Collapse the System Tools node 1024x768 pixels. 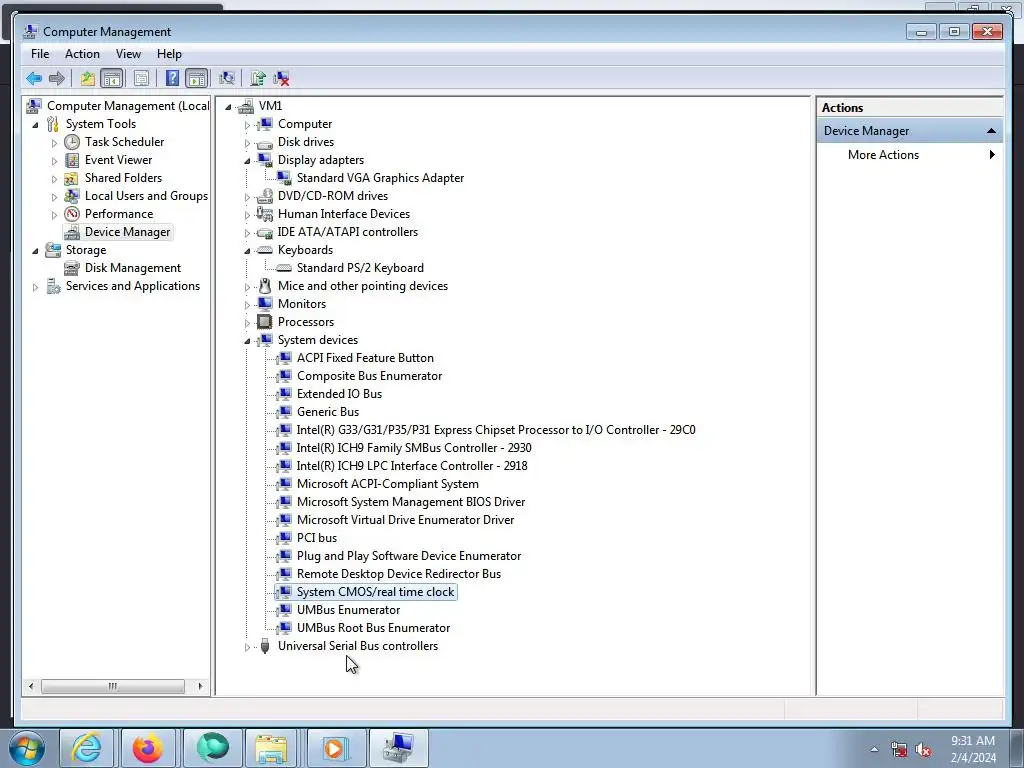35,124
